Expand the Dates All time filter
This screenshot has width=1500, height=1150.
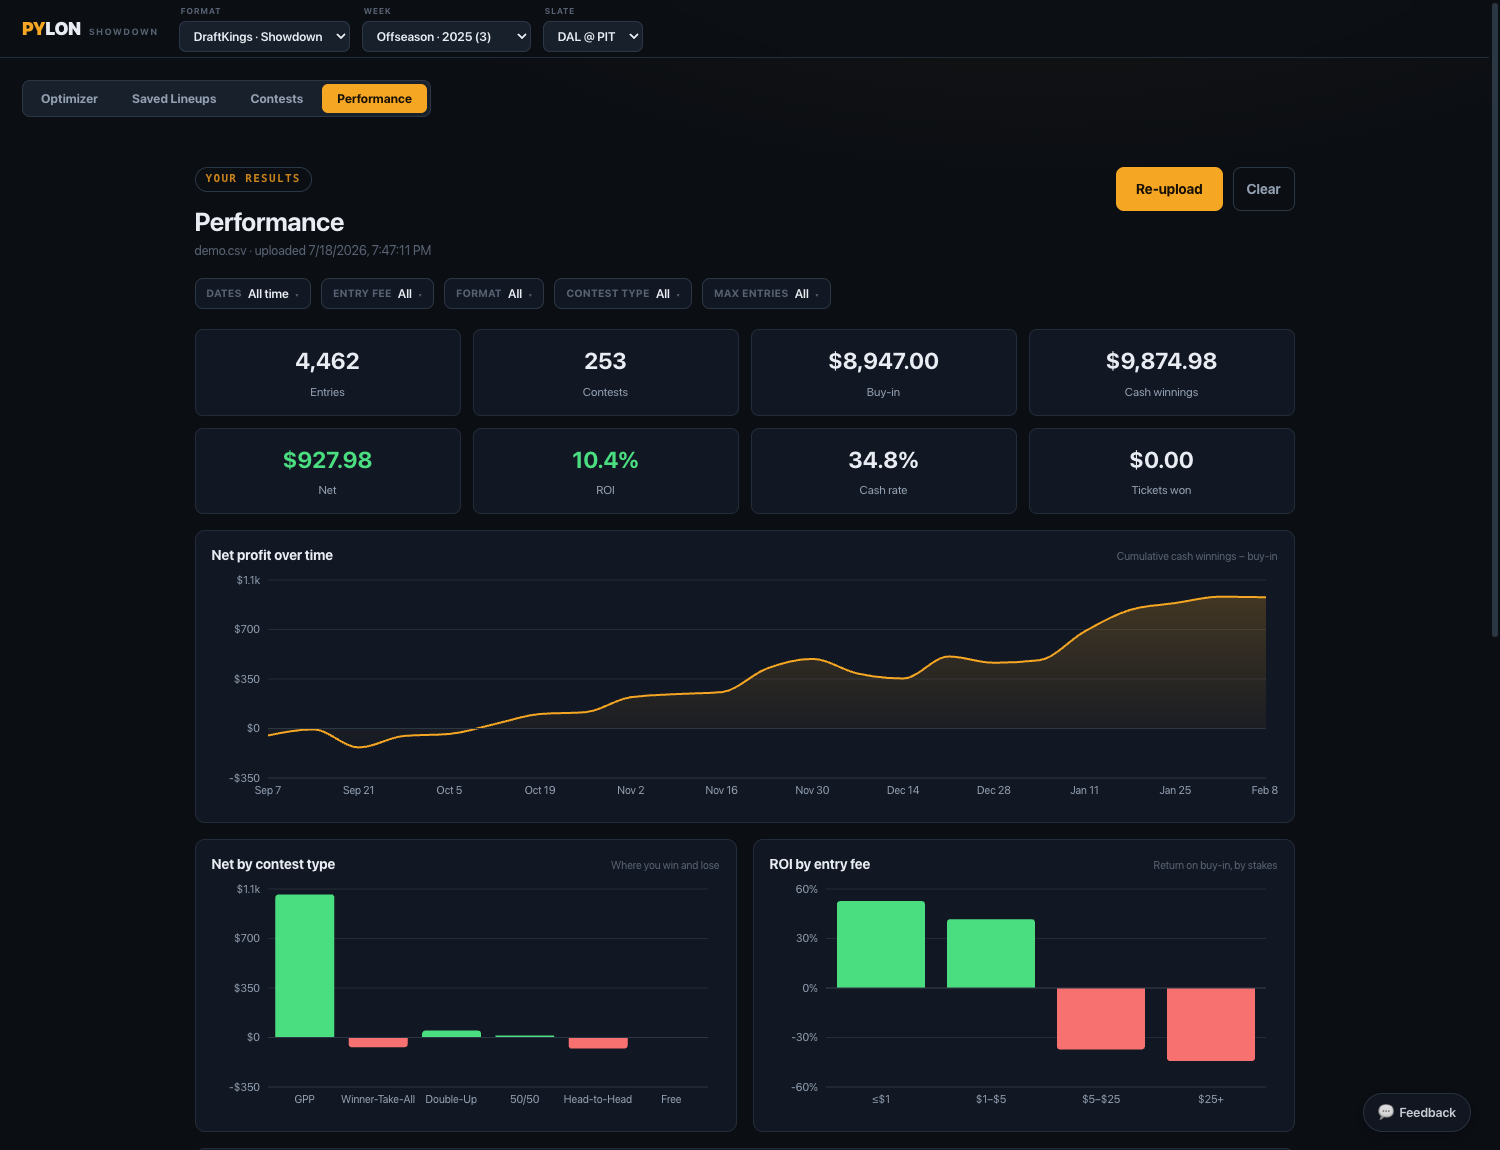(253, 294)
